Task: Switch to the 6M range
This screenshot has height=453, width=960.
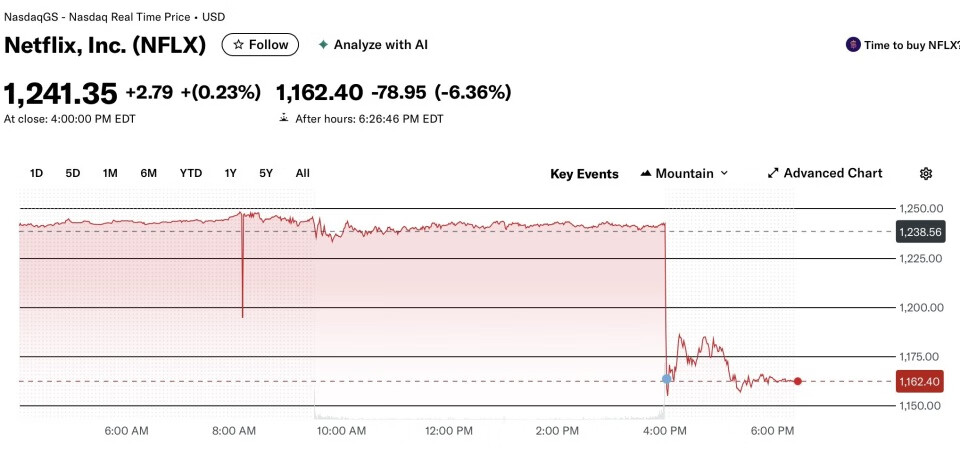Action: coord(149,173)
